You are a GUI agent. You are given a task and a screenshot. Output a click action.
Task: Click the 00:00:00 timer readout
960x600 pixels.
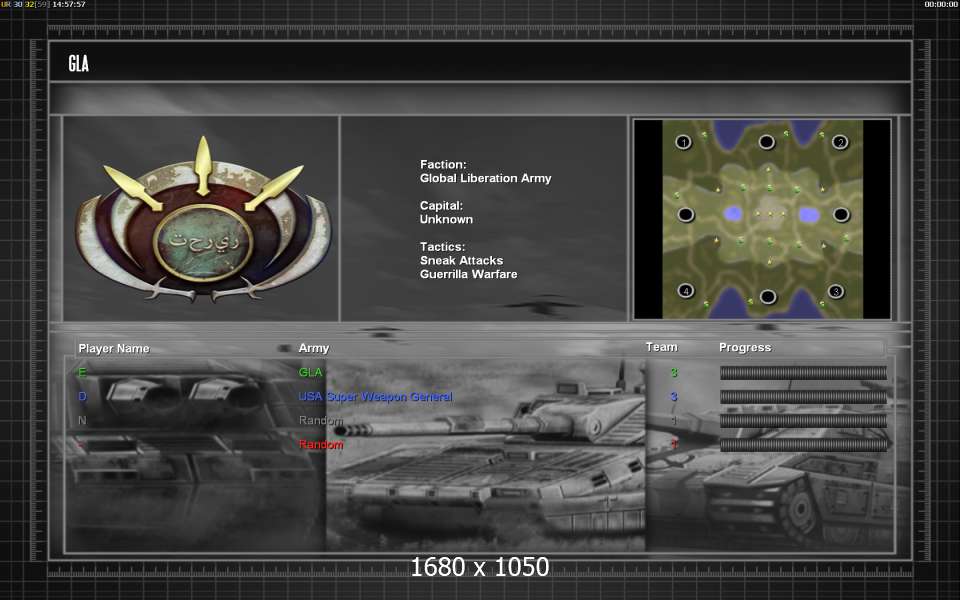(x=942, y=4)
